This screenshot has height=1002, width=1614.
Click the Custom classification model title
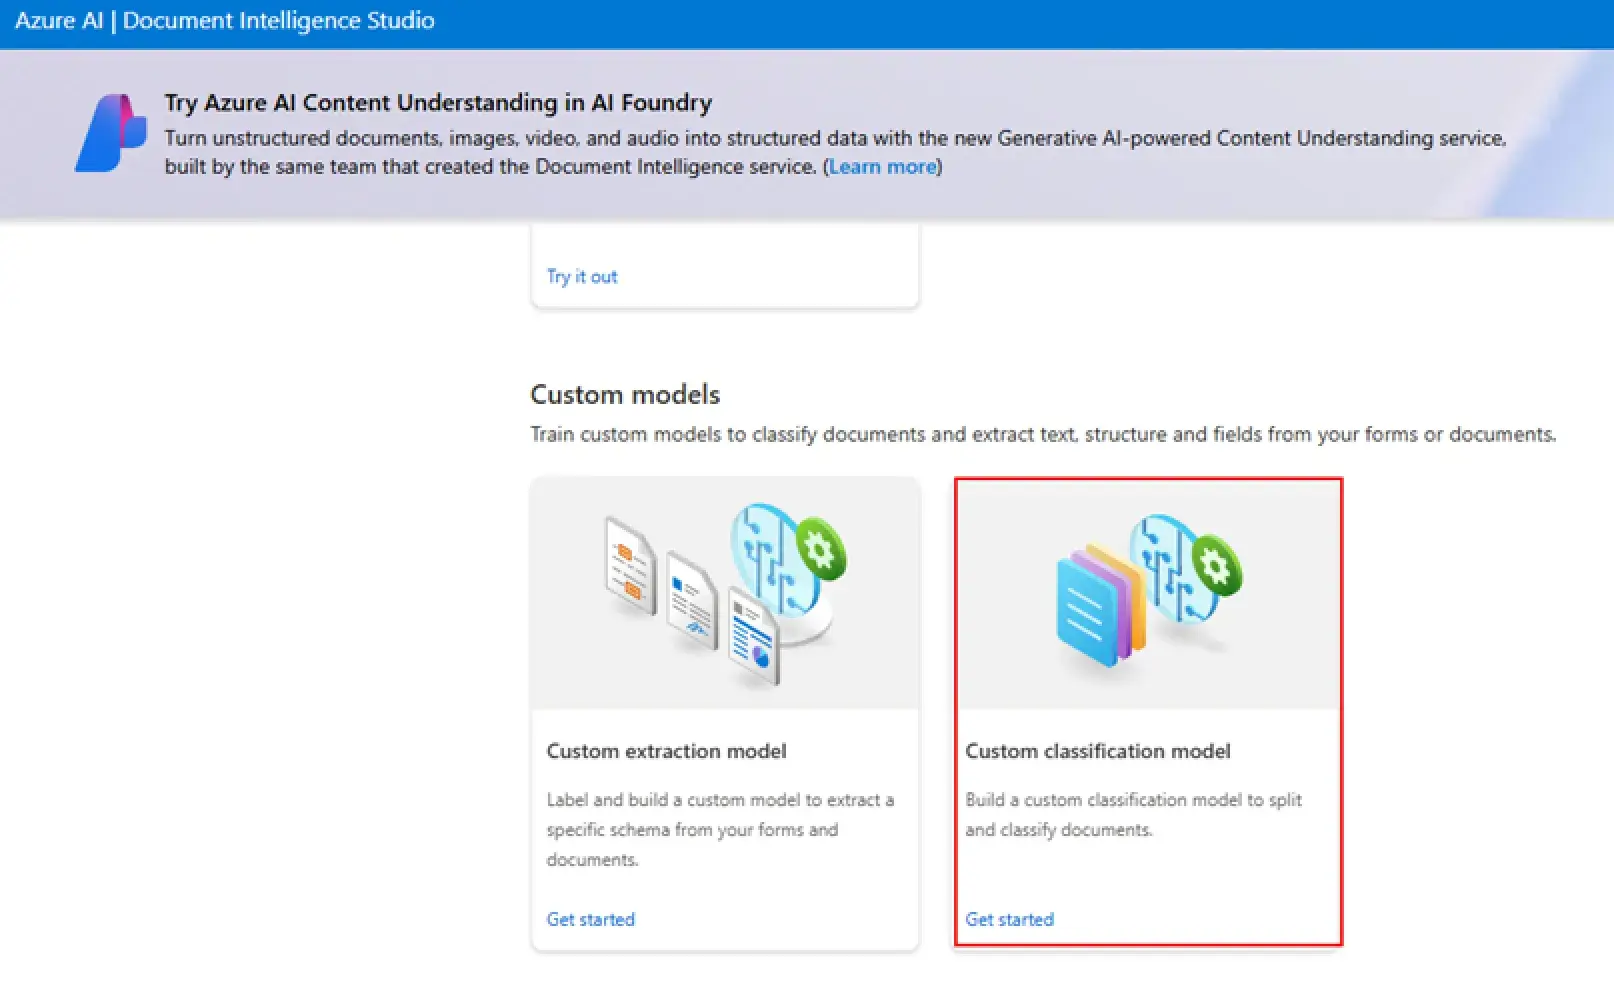pos(1098,751)
